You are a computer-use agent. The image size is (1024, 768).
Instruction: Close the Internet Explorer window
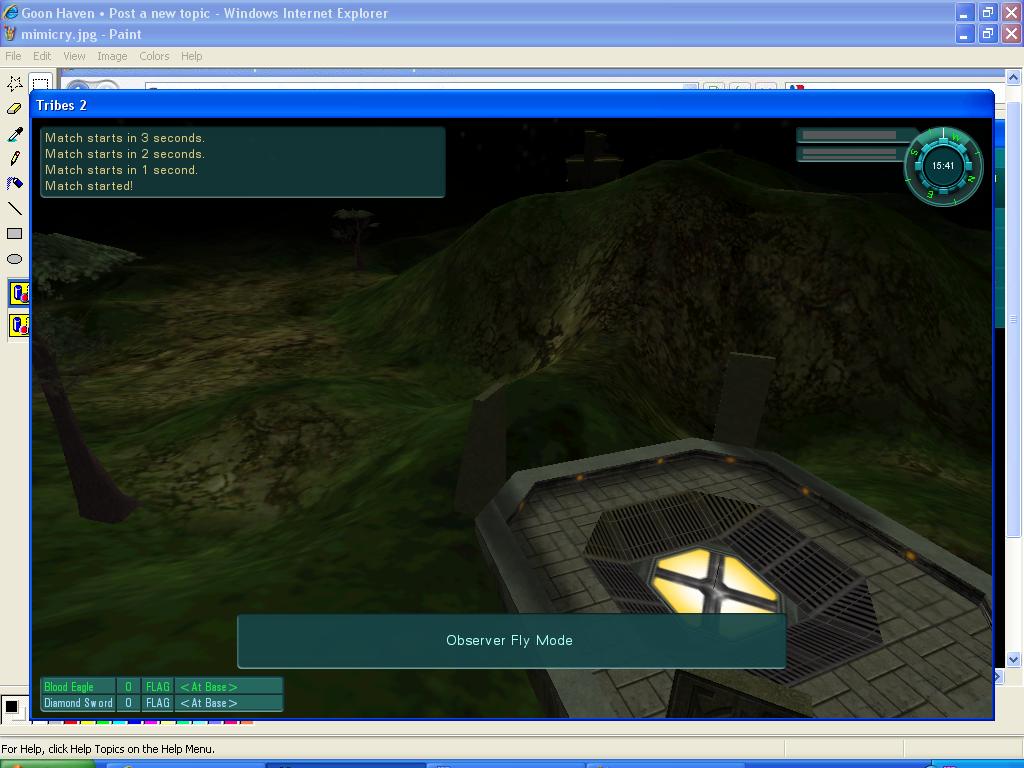(x=1012, y=12)
